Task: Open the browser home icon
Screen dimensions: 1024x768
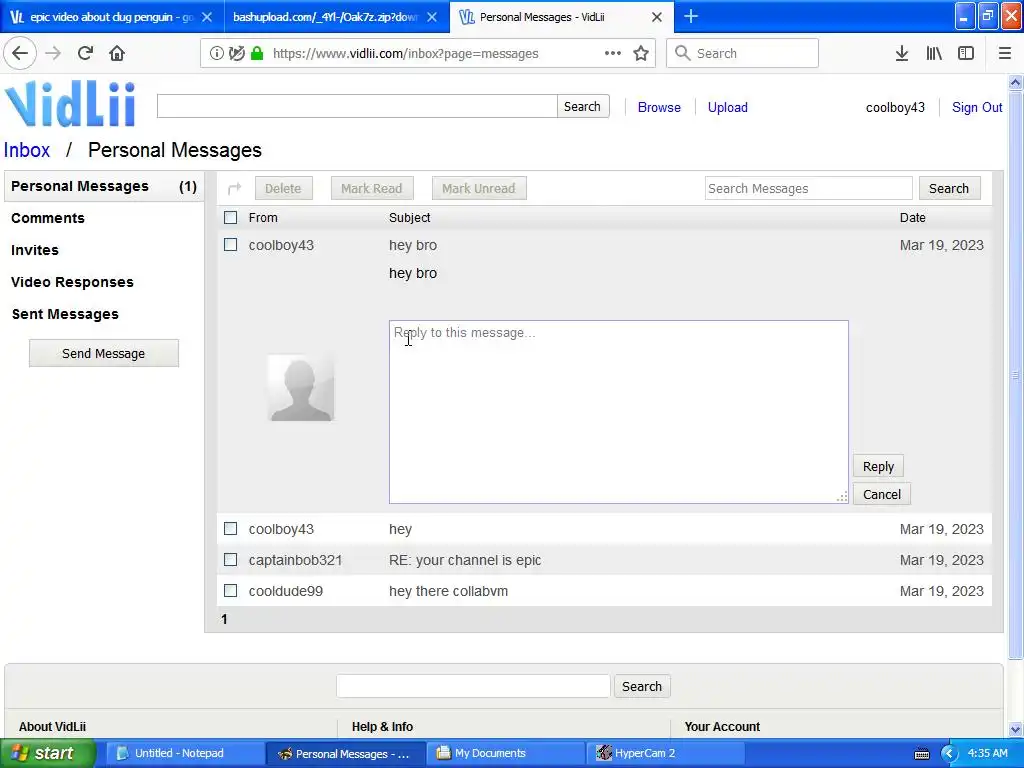Action: pyautogui.click(x=117, y=53)
